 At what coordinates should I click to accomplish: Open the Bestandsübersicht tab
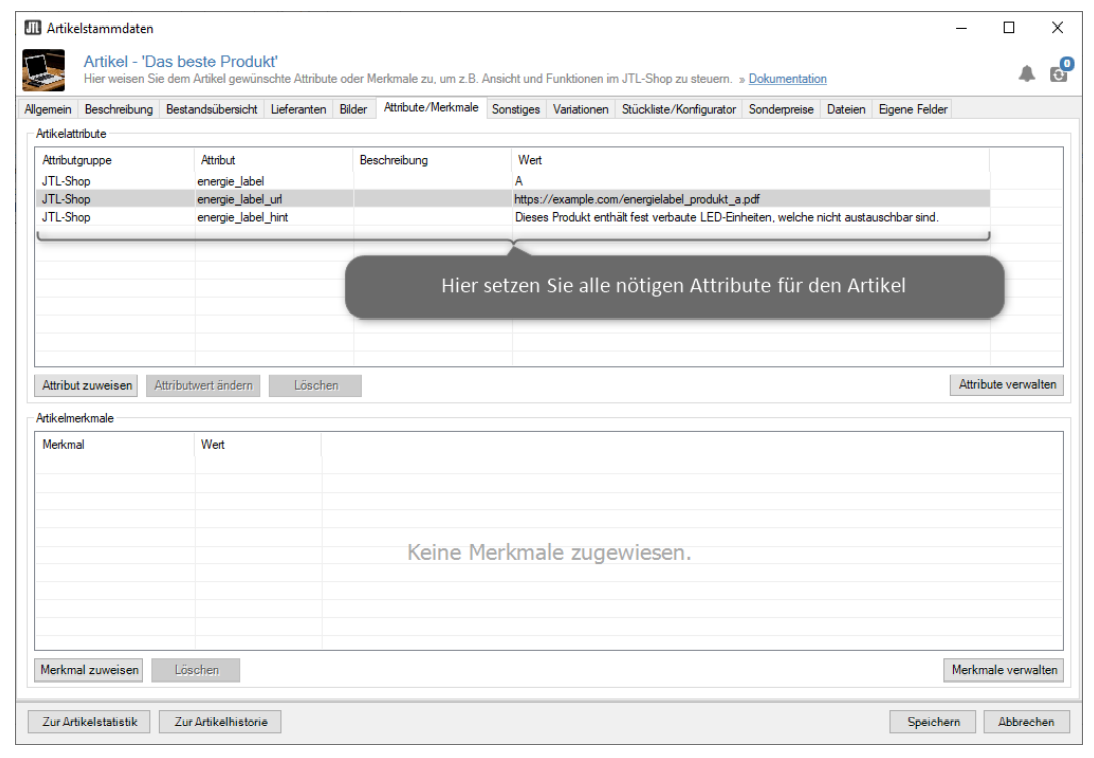[211, 109]
